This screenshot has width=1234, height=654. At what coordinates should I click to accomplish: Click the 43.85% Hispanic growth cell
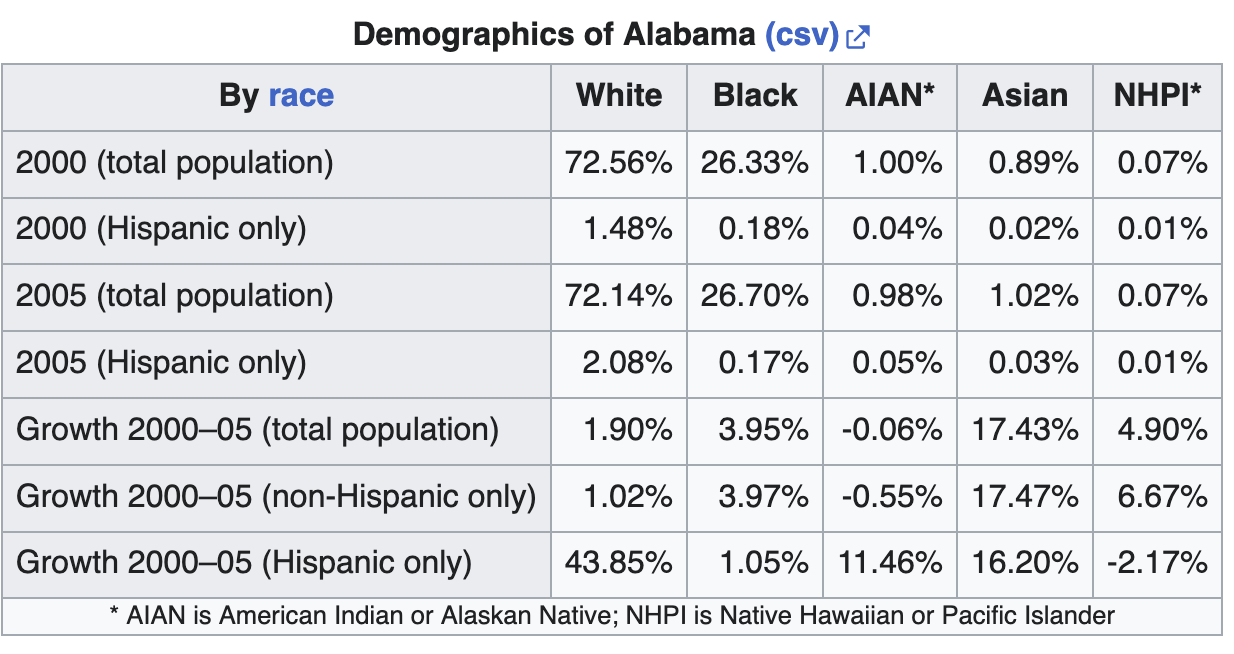click(x=619, y=564)
